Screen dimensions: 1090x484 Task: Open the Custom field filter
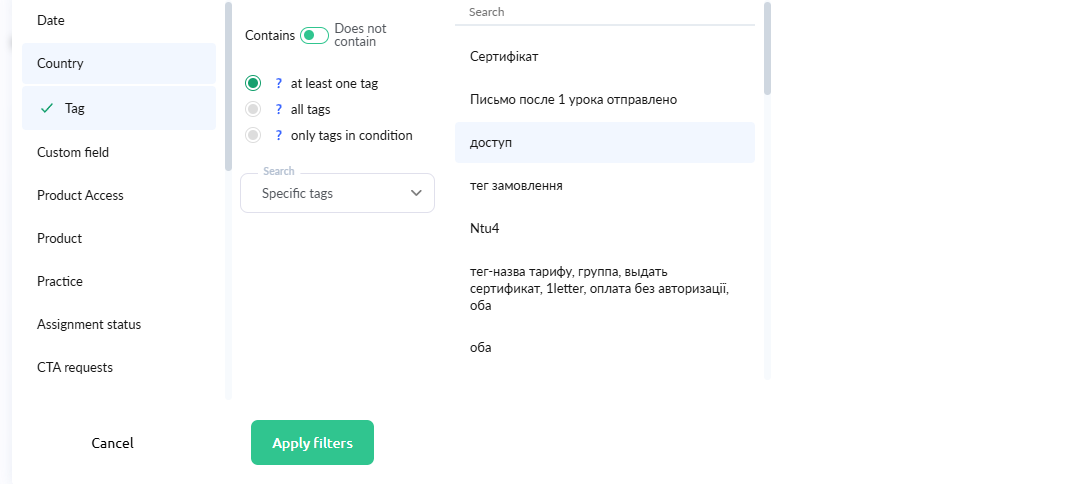click(x=119, y=152)
